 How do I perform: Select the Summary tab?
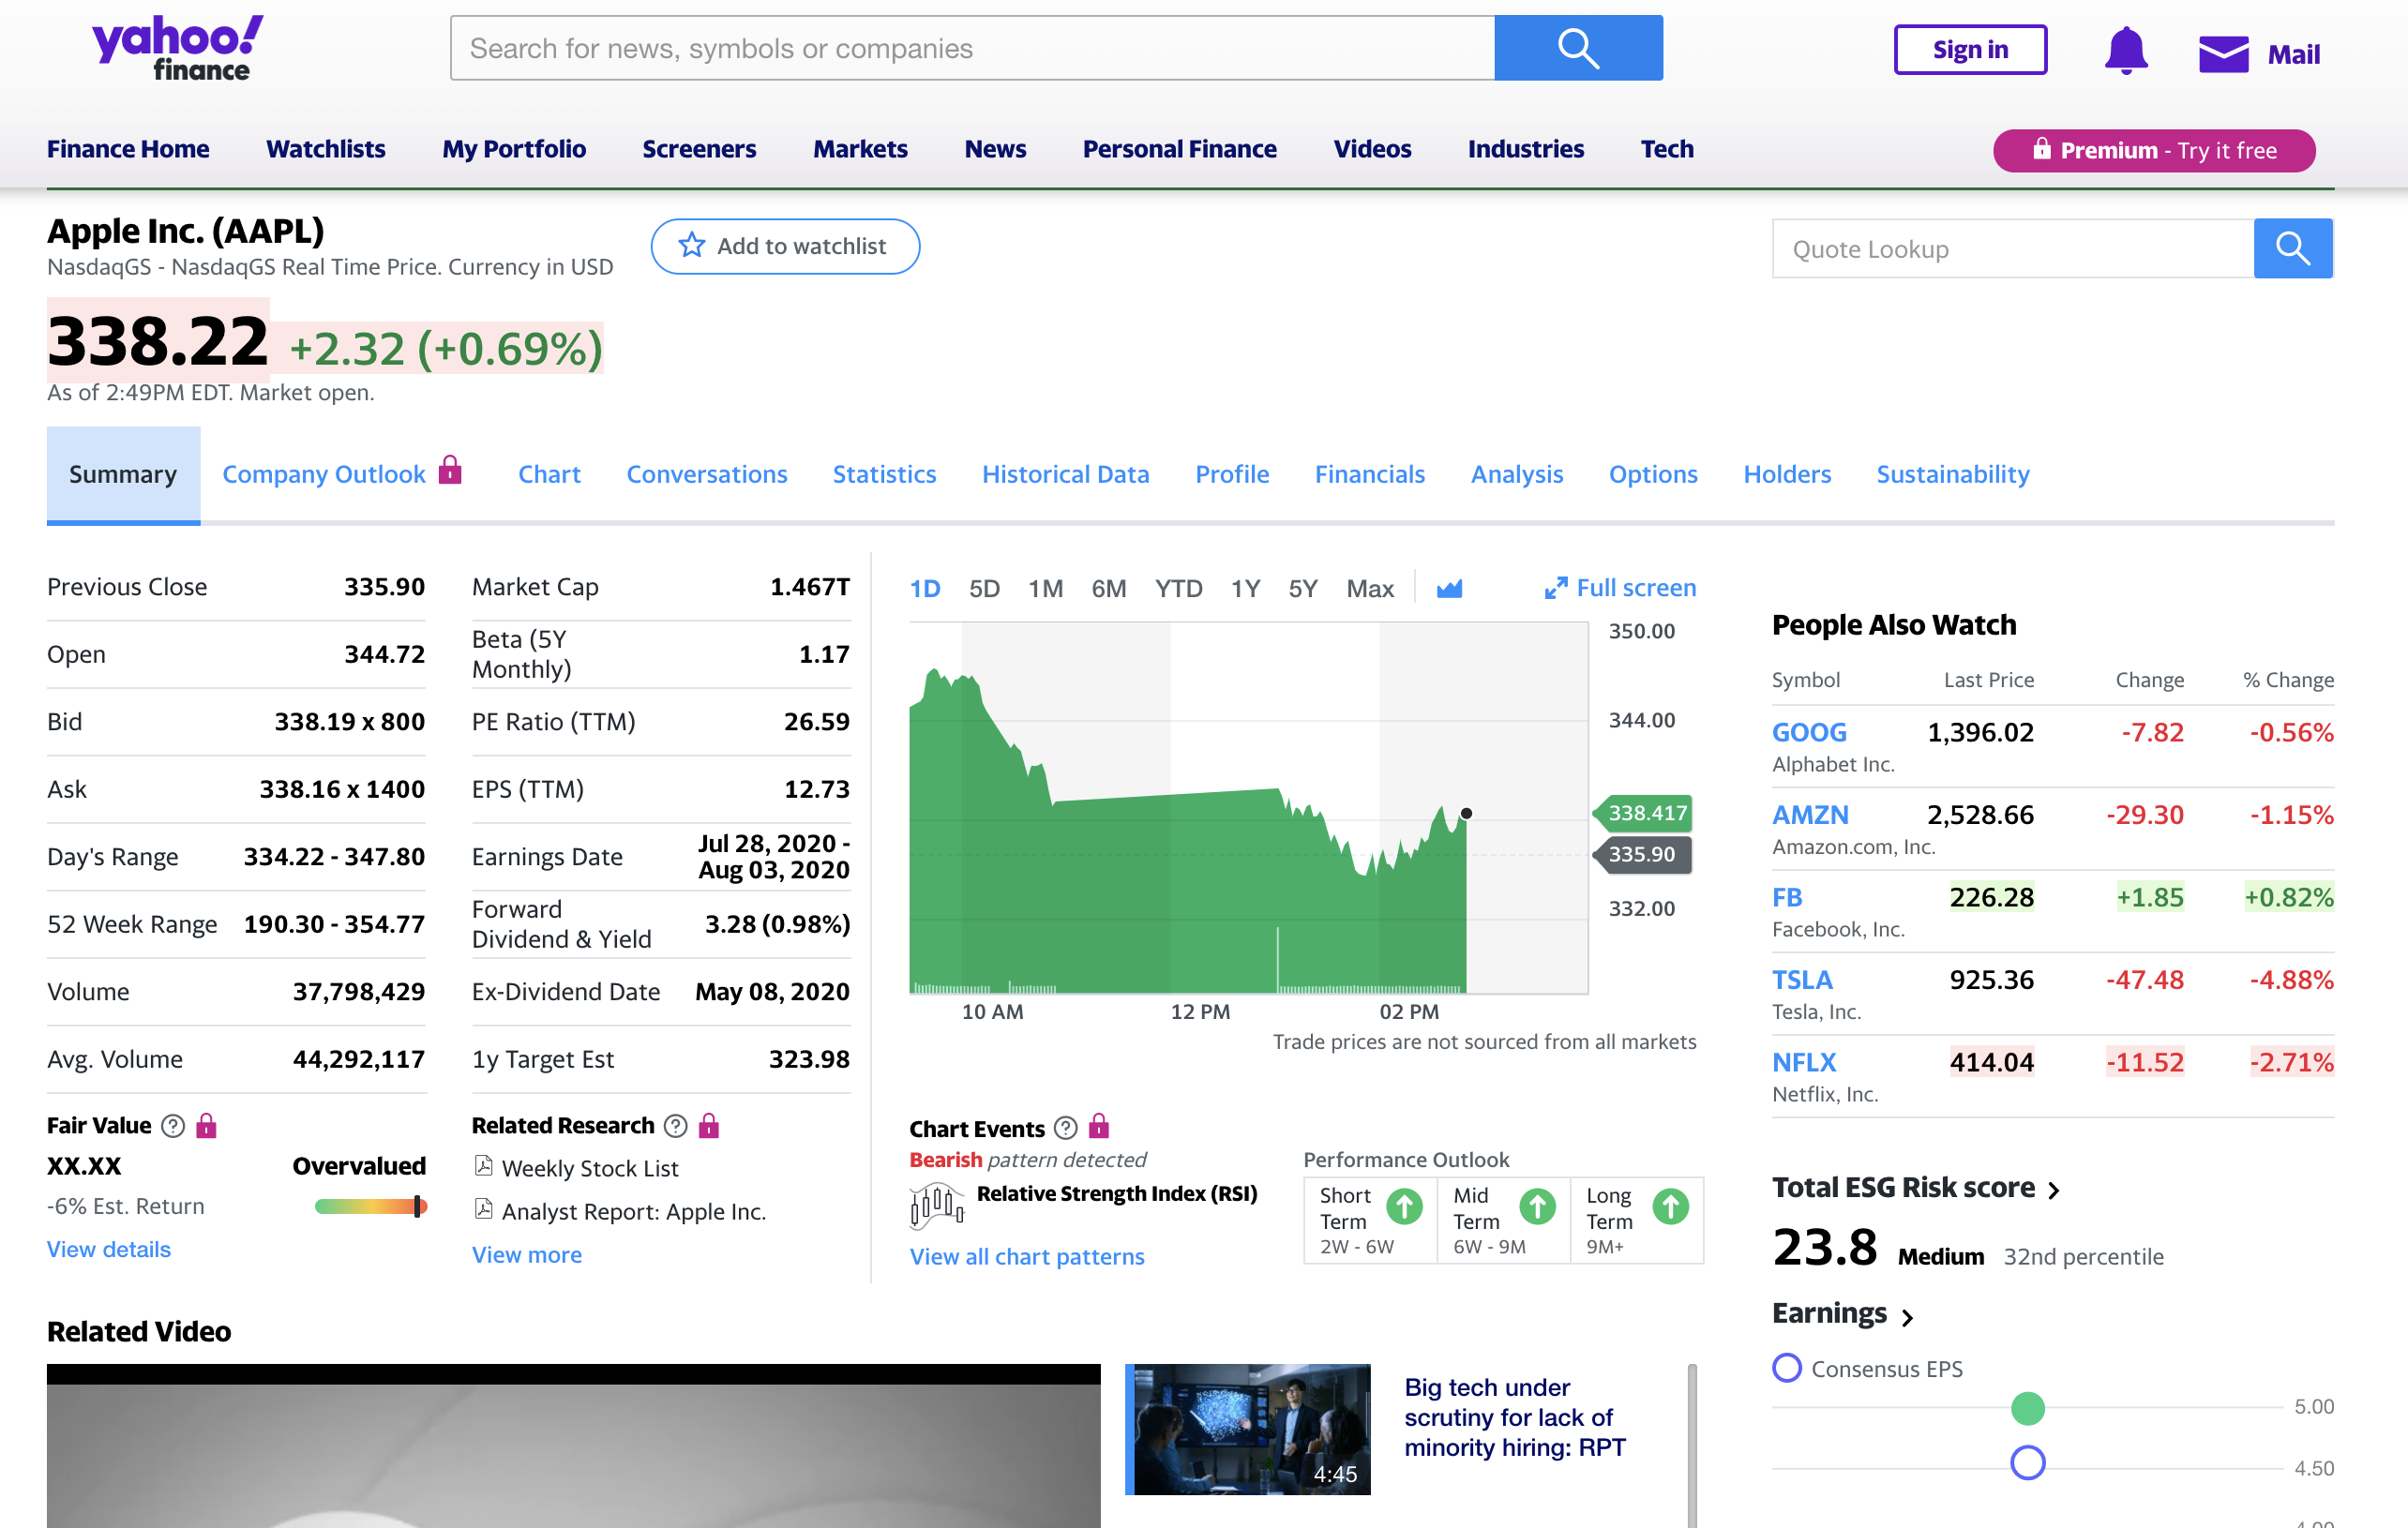123,474
